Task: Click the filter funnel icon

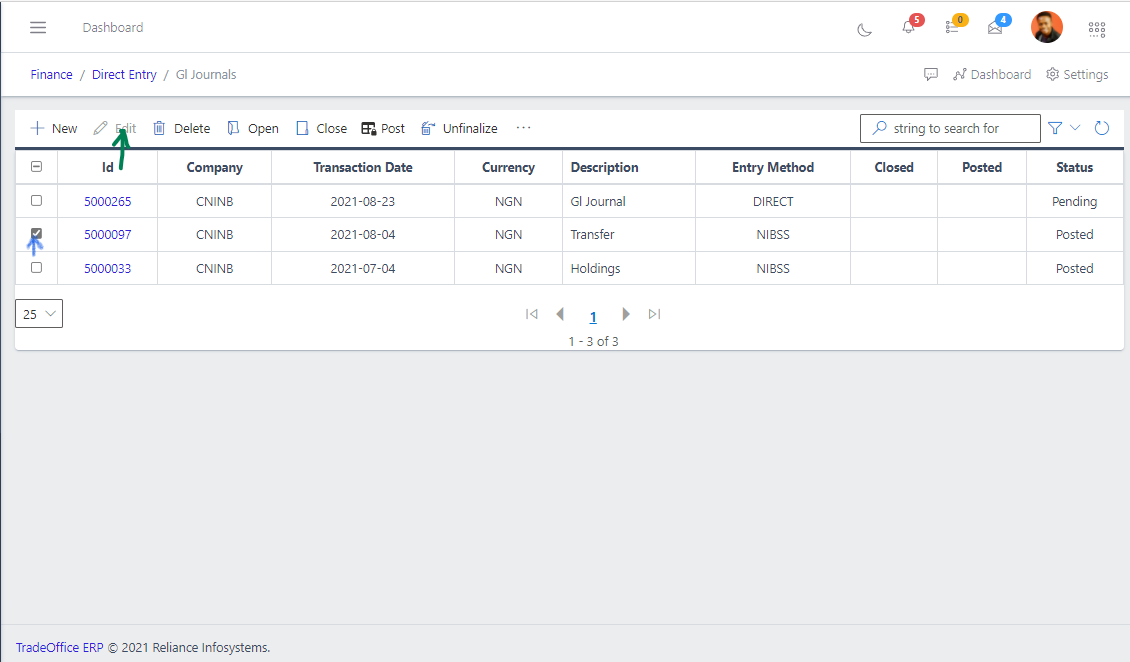Action: pos(1055,128)
